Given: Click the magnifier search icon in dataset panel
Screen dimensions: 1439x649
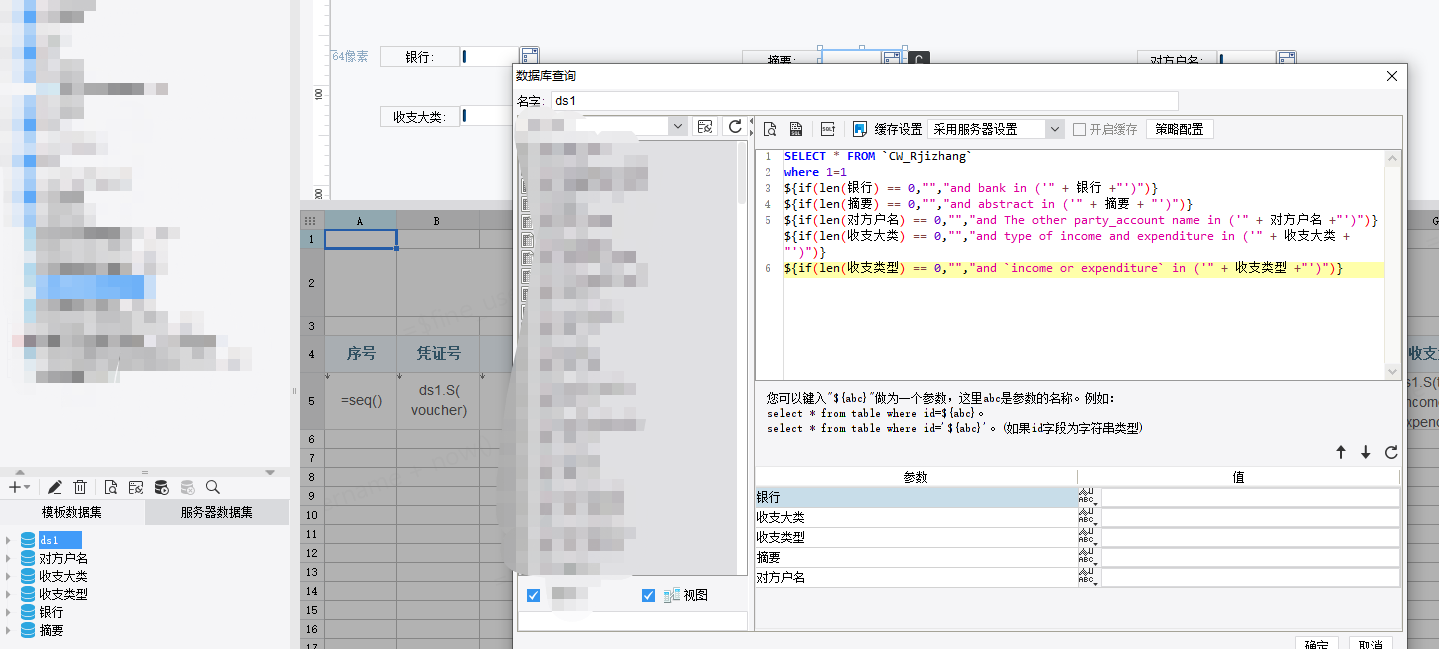Looking at the screenshot, I should [212, 487].
